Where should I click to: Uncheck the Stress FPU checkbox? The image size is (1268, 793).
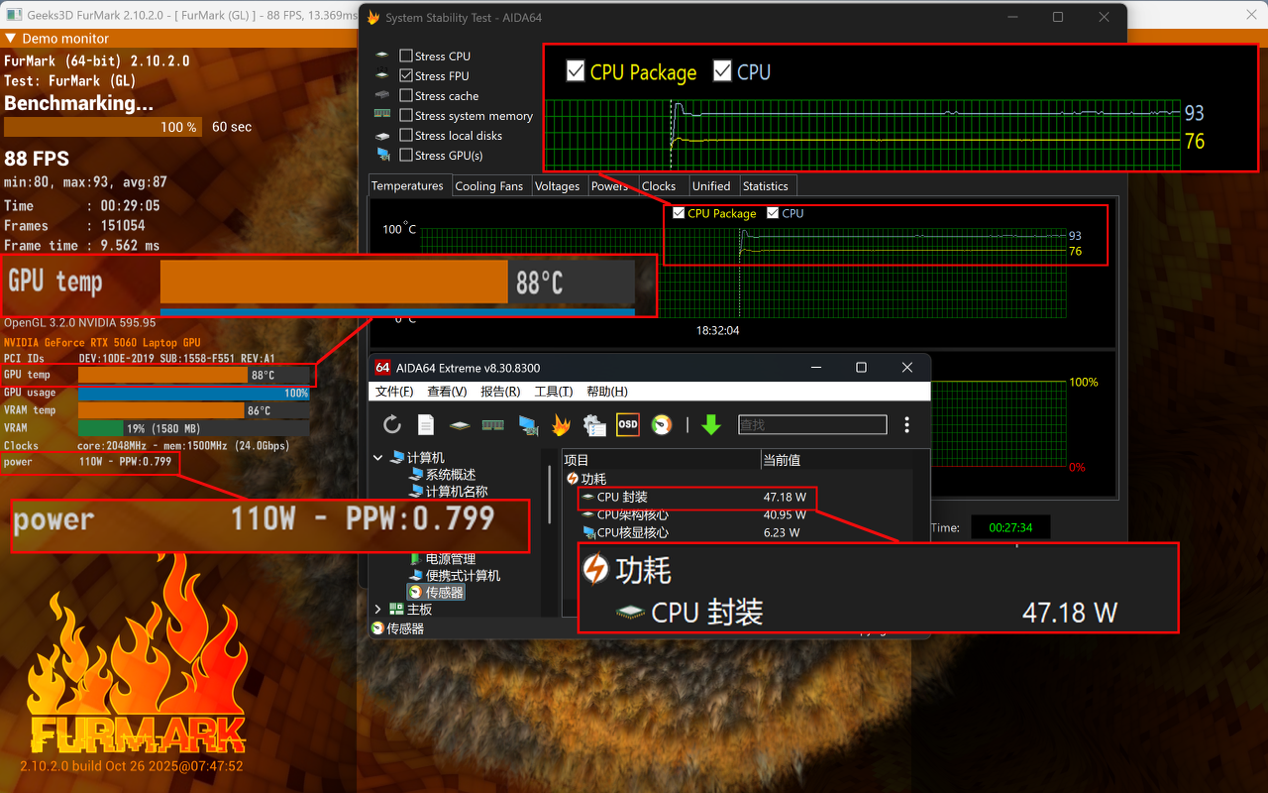[x=406, y=76]
